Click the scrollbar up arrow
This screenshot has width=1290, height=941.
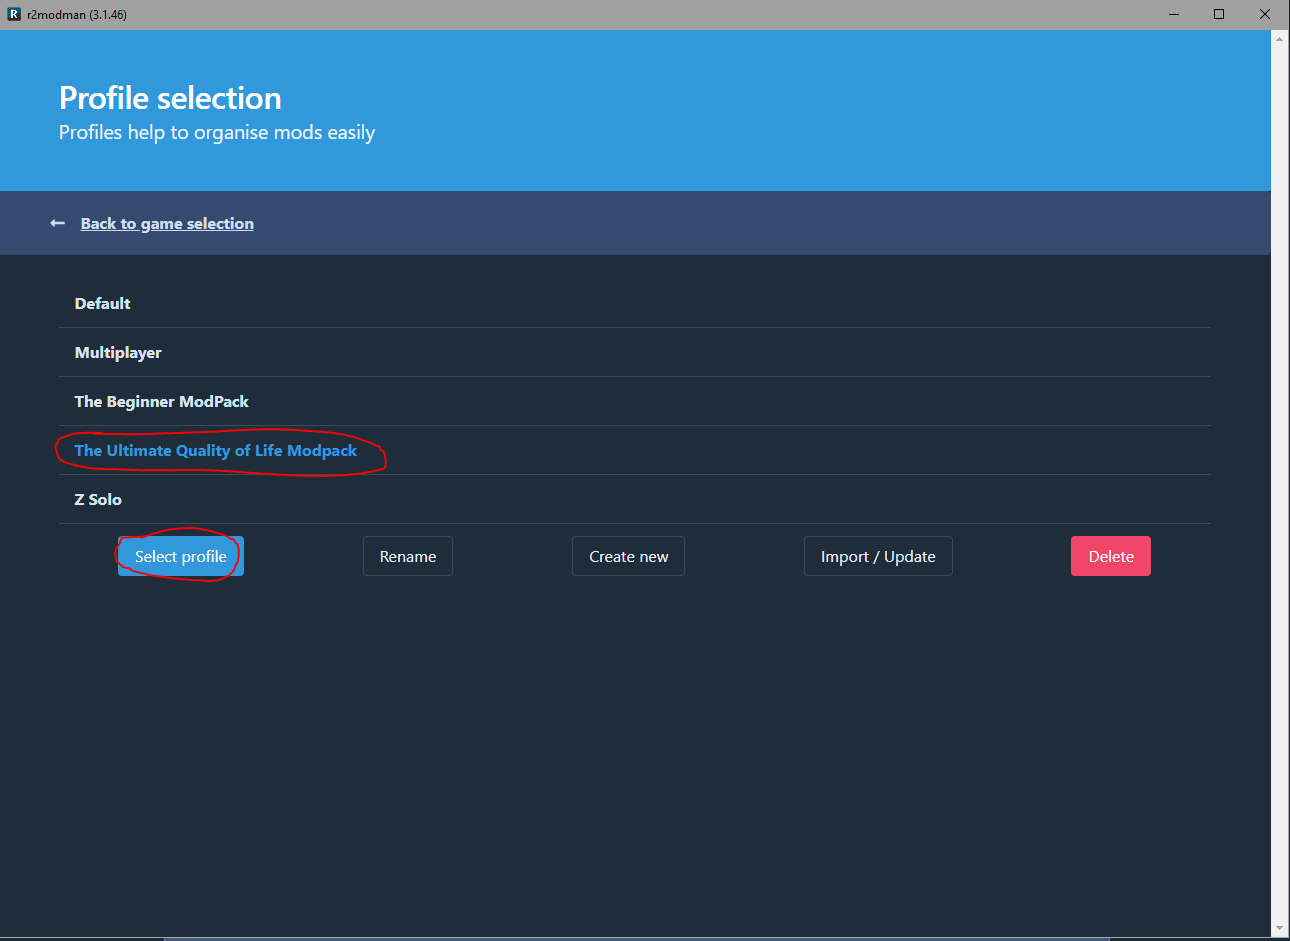[1280, 39]
